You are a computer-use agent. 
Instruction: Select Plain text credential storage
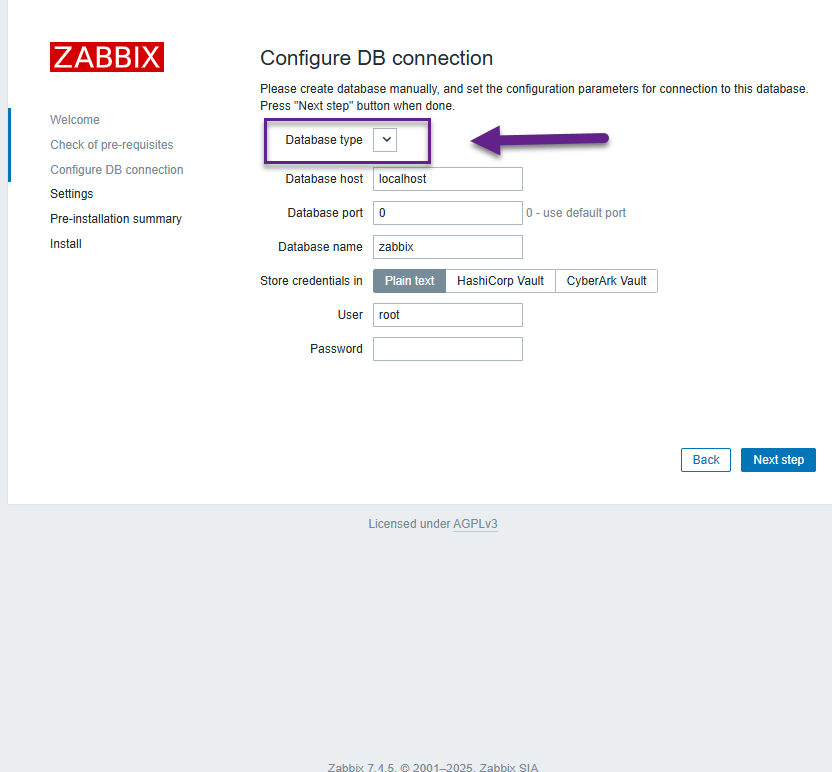tap(409, 281)
